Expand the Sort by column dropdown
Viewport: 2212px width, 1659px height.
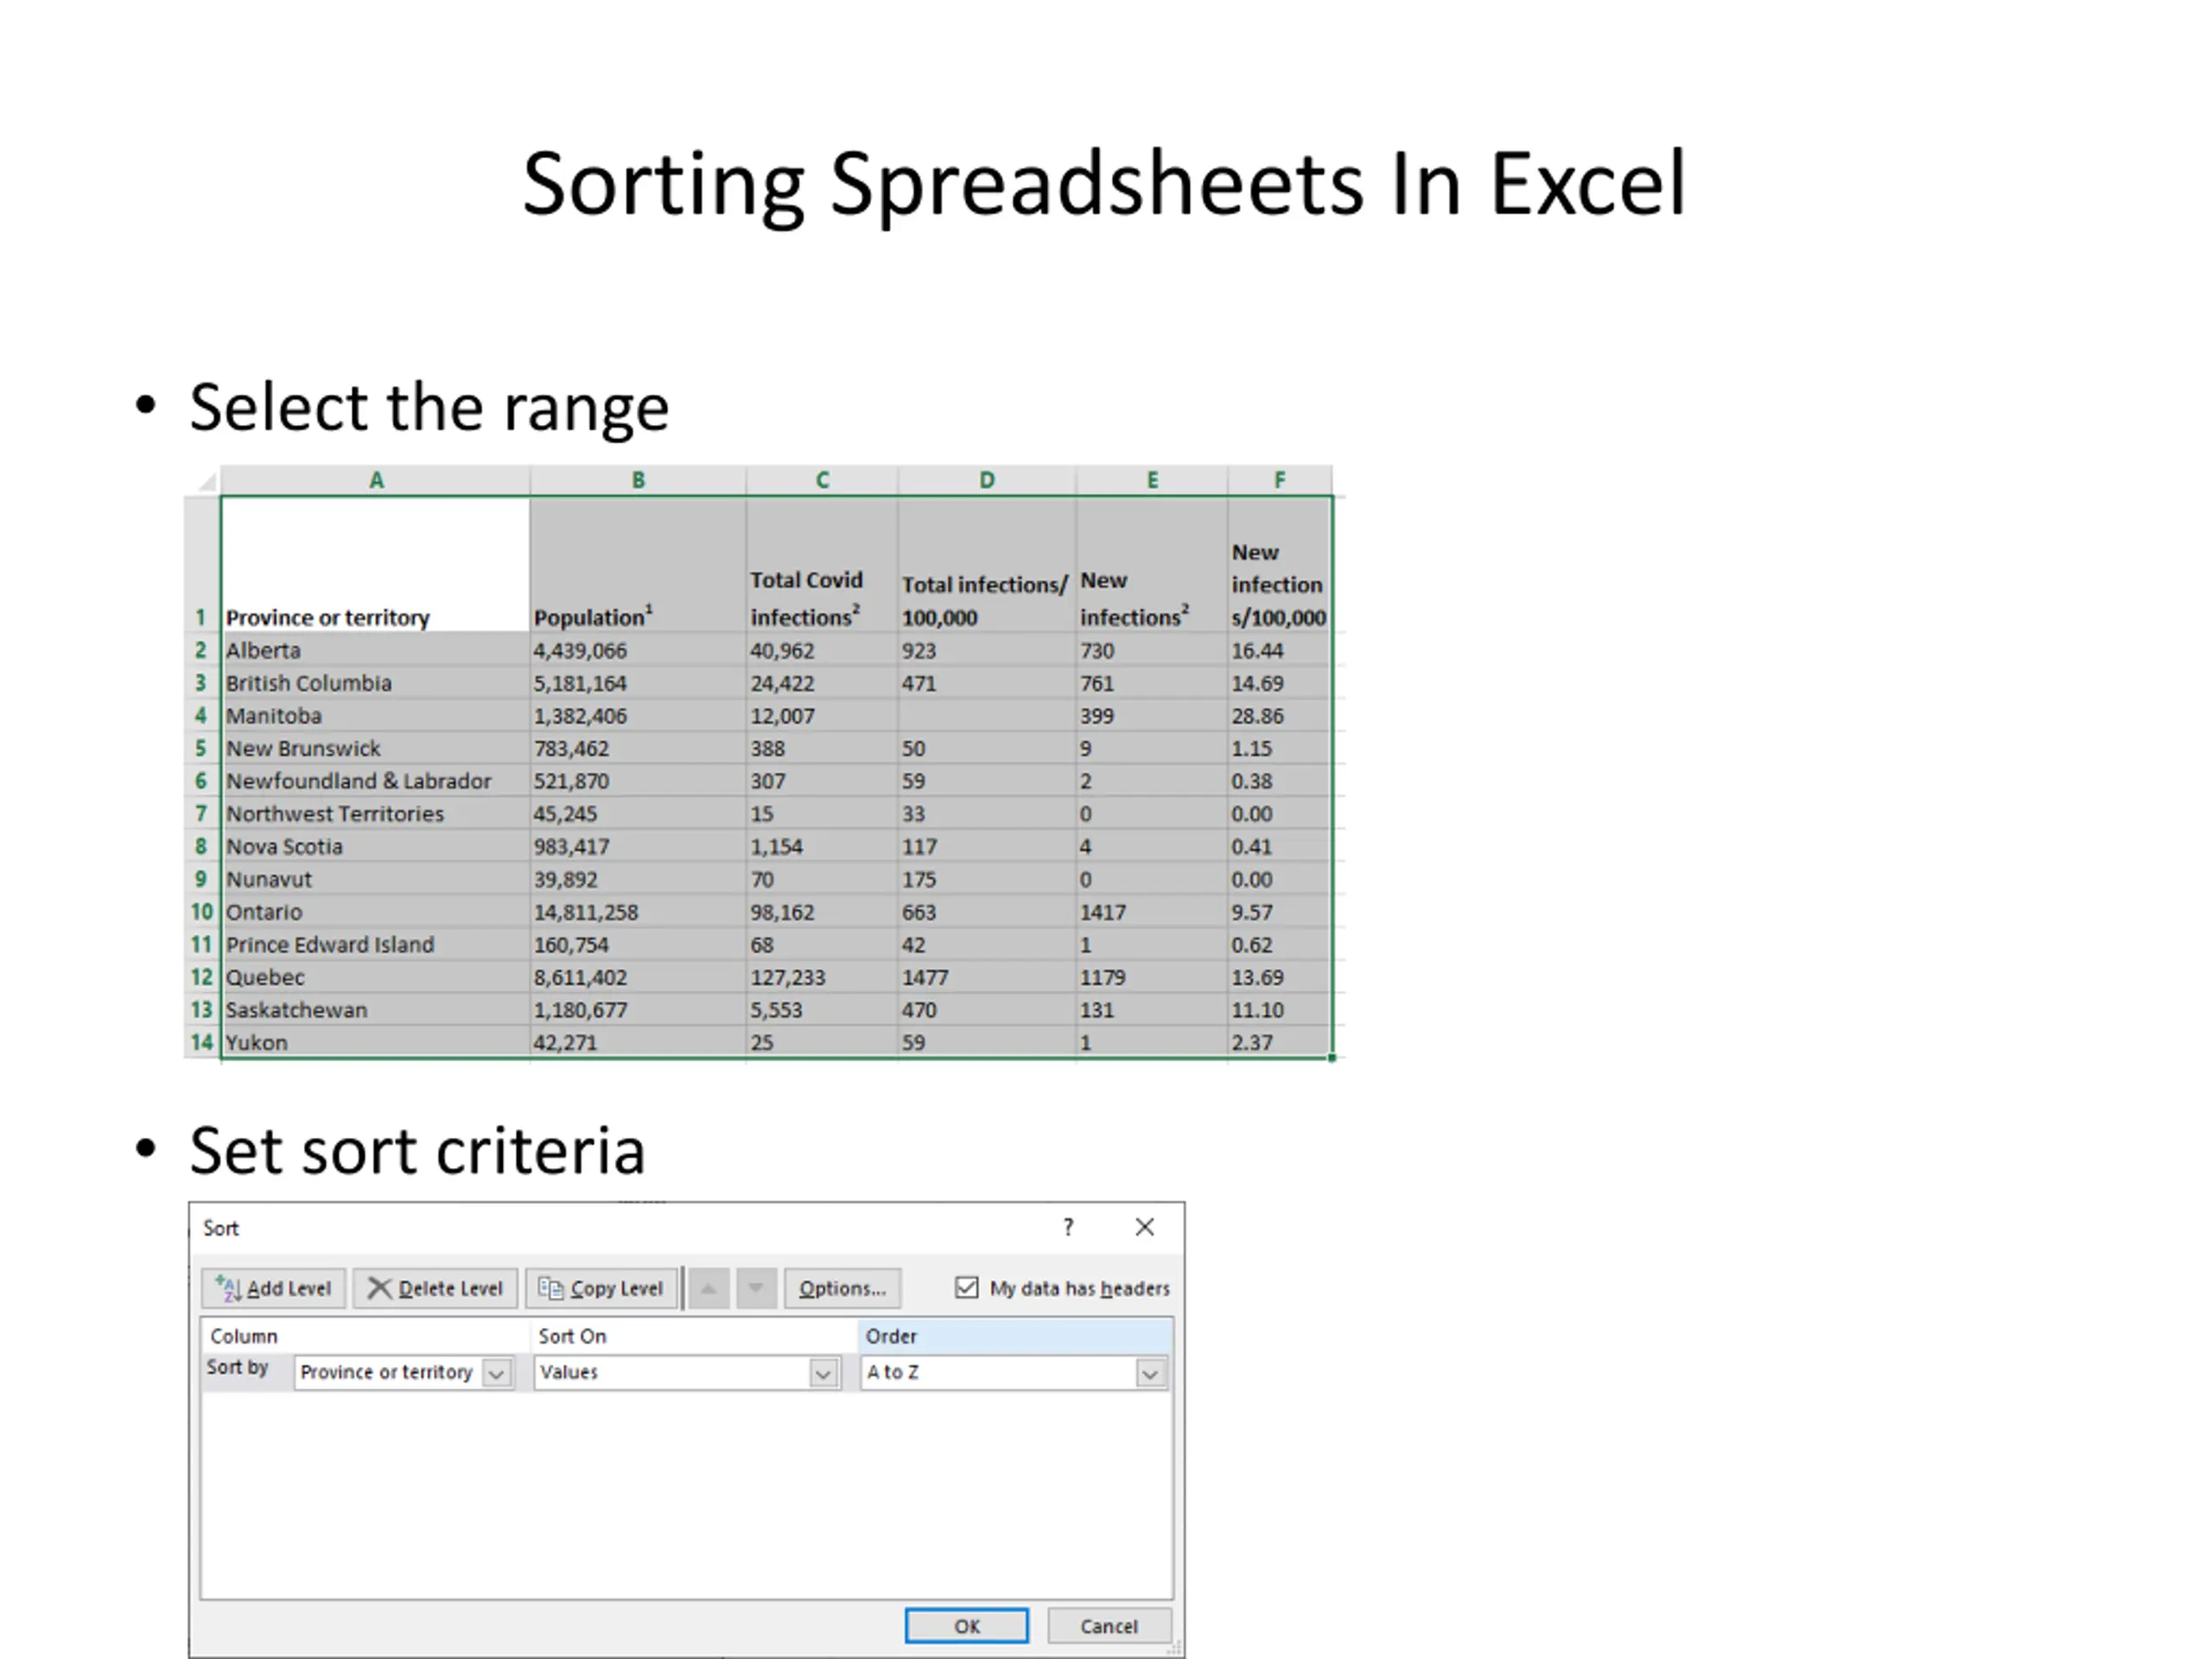pyautogui.click(x=496, y=1373)
